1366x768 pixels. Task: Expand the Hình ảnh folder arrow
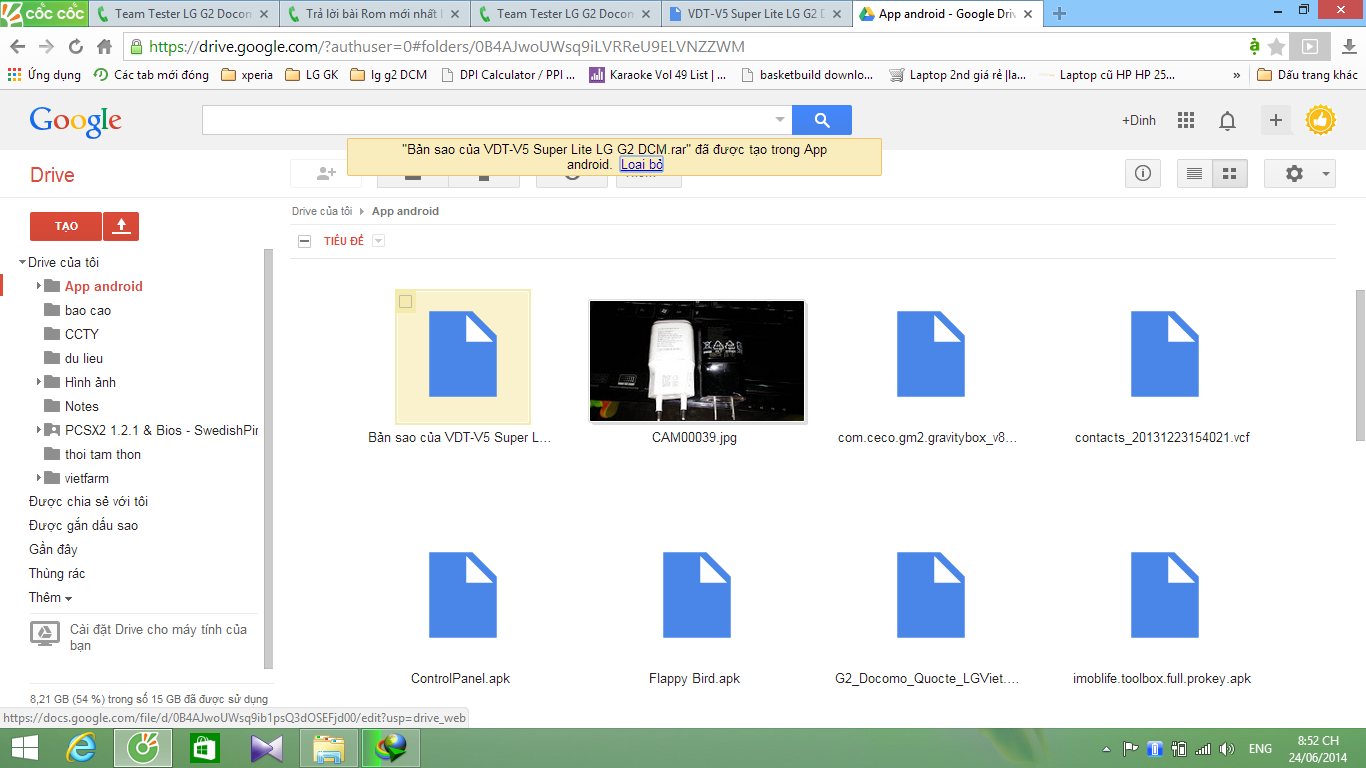(x=38, y=382)
